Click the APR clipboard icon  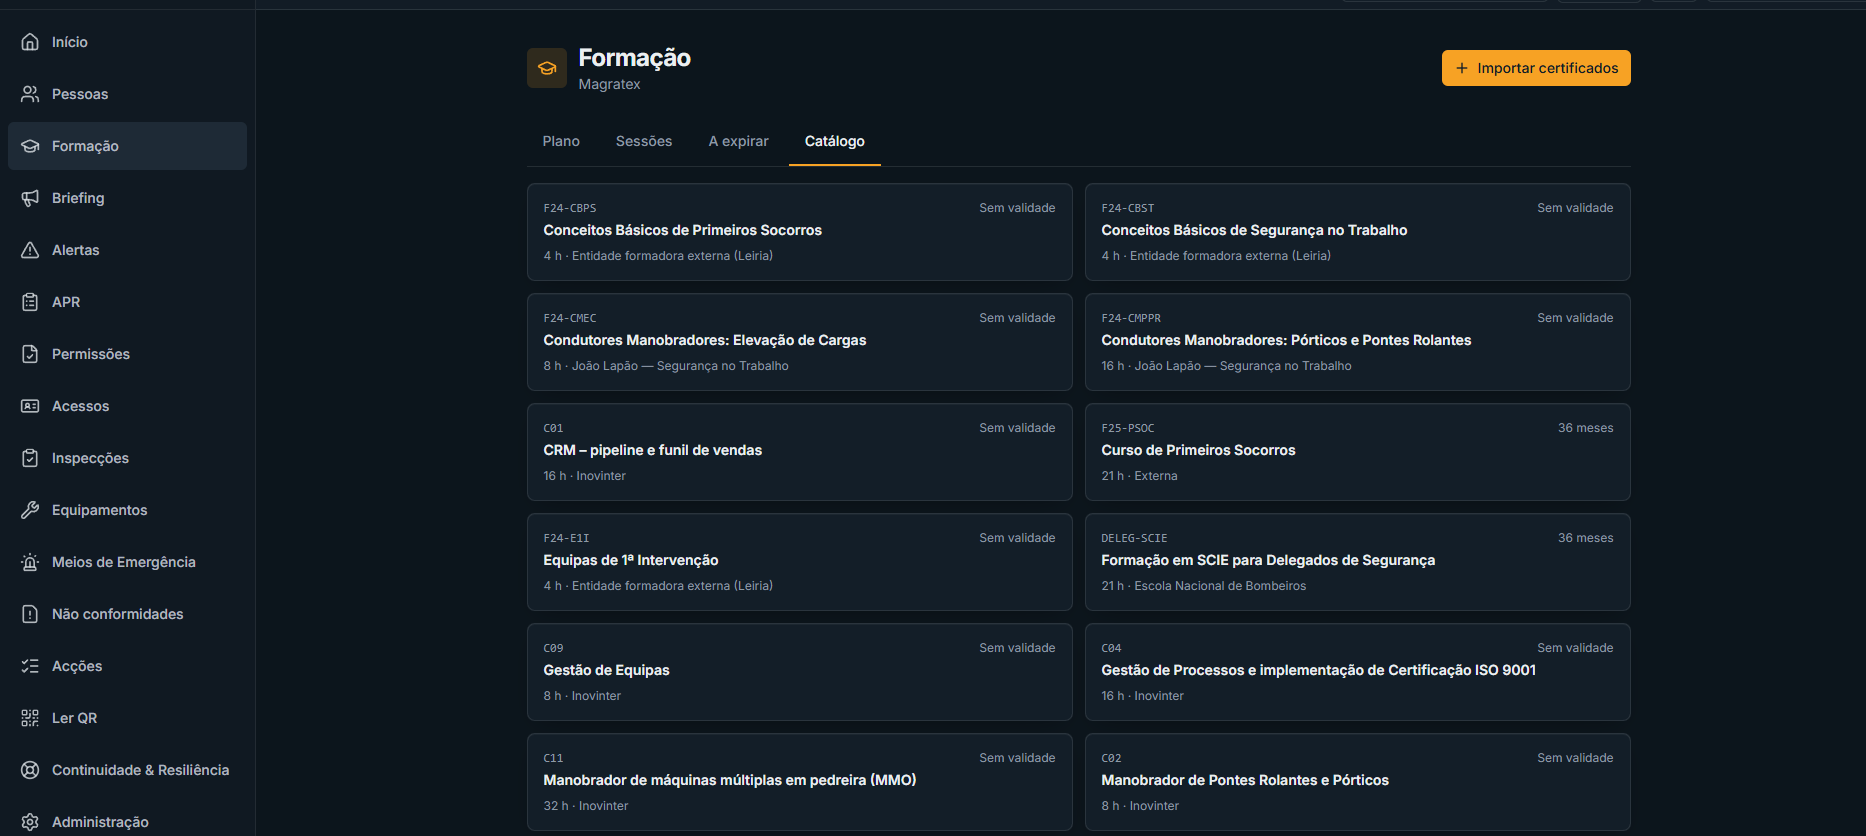click(x=30, y=302)
